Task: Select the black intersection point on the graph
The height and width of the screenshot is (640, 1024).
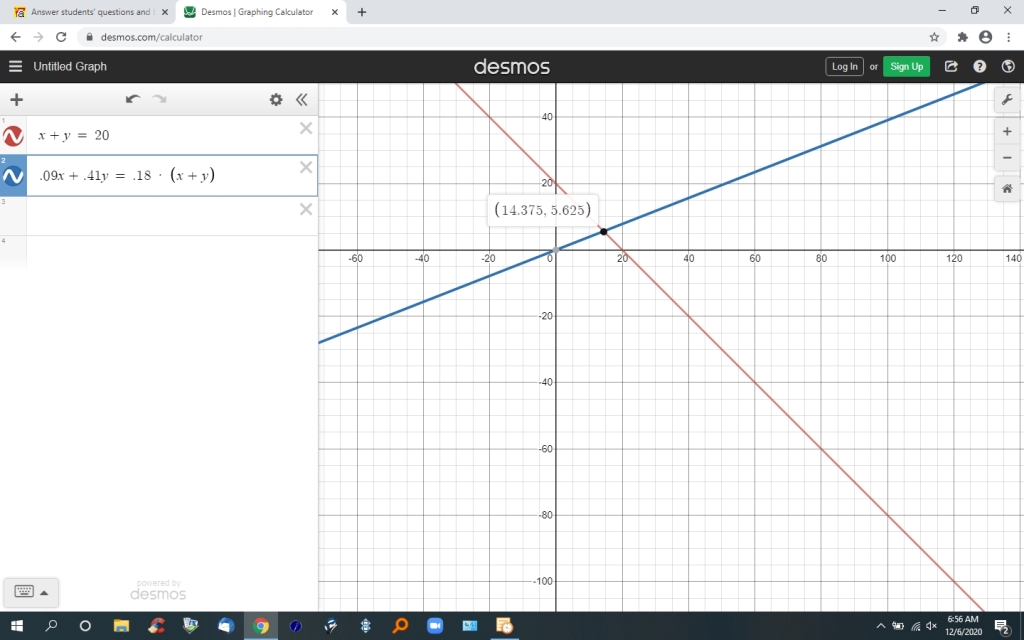Action: (603, 231)
